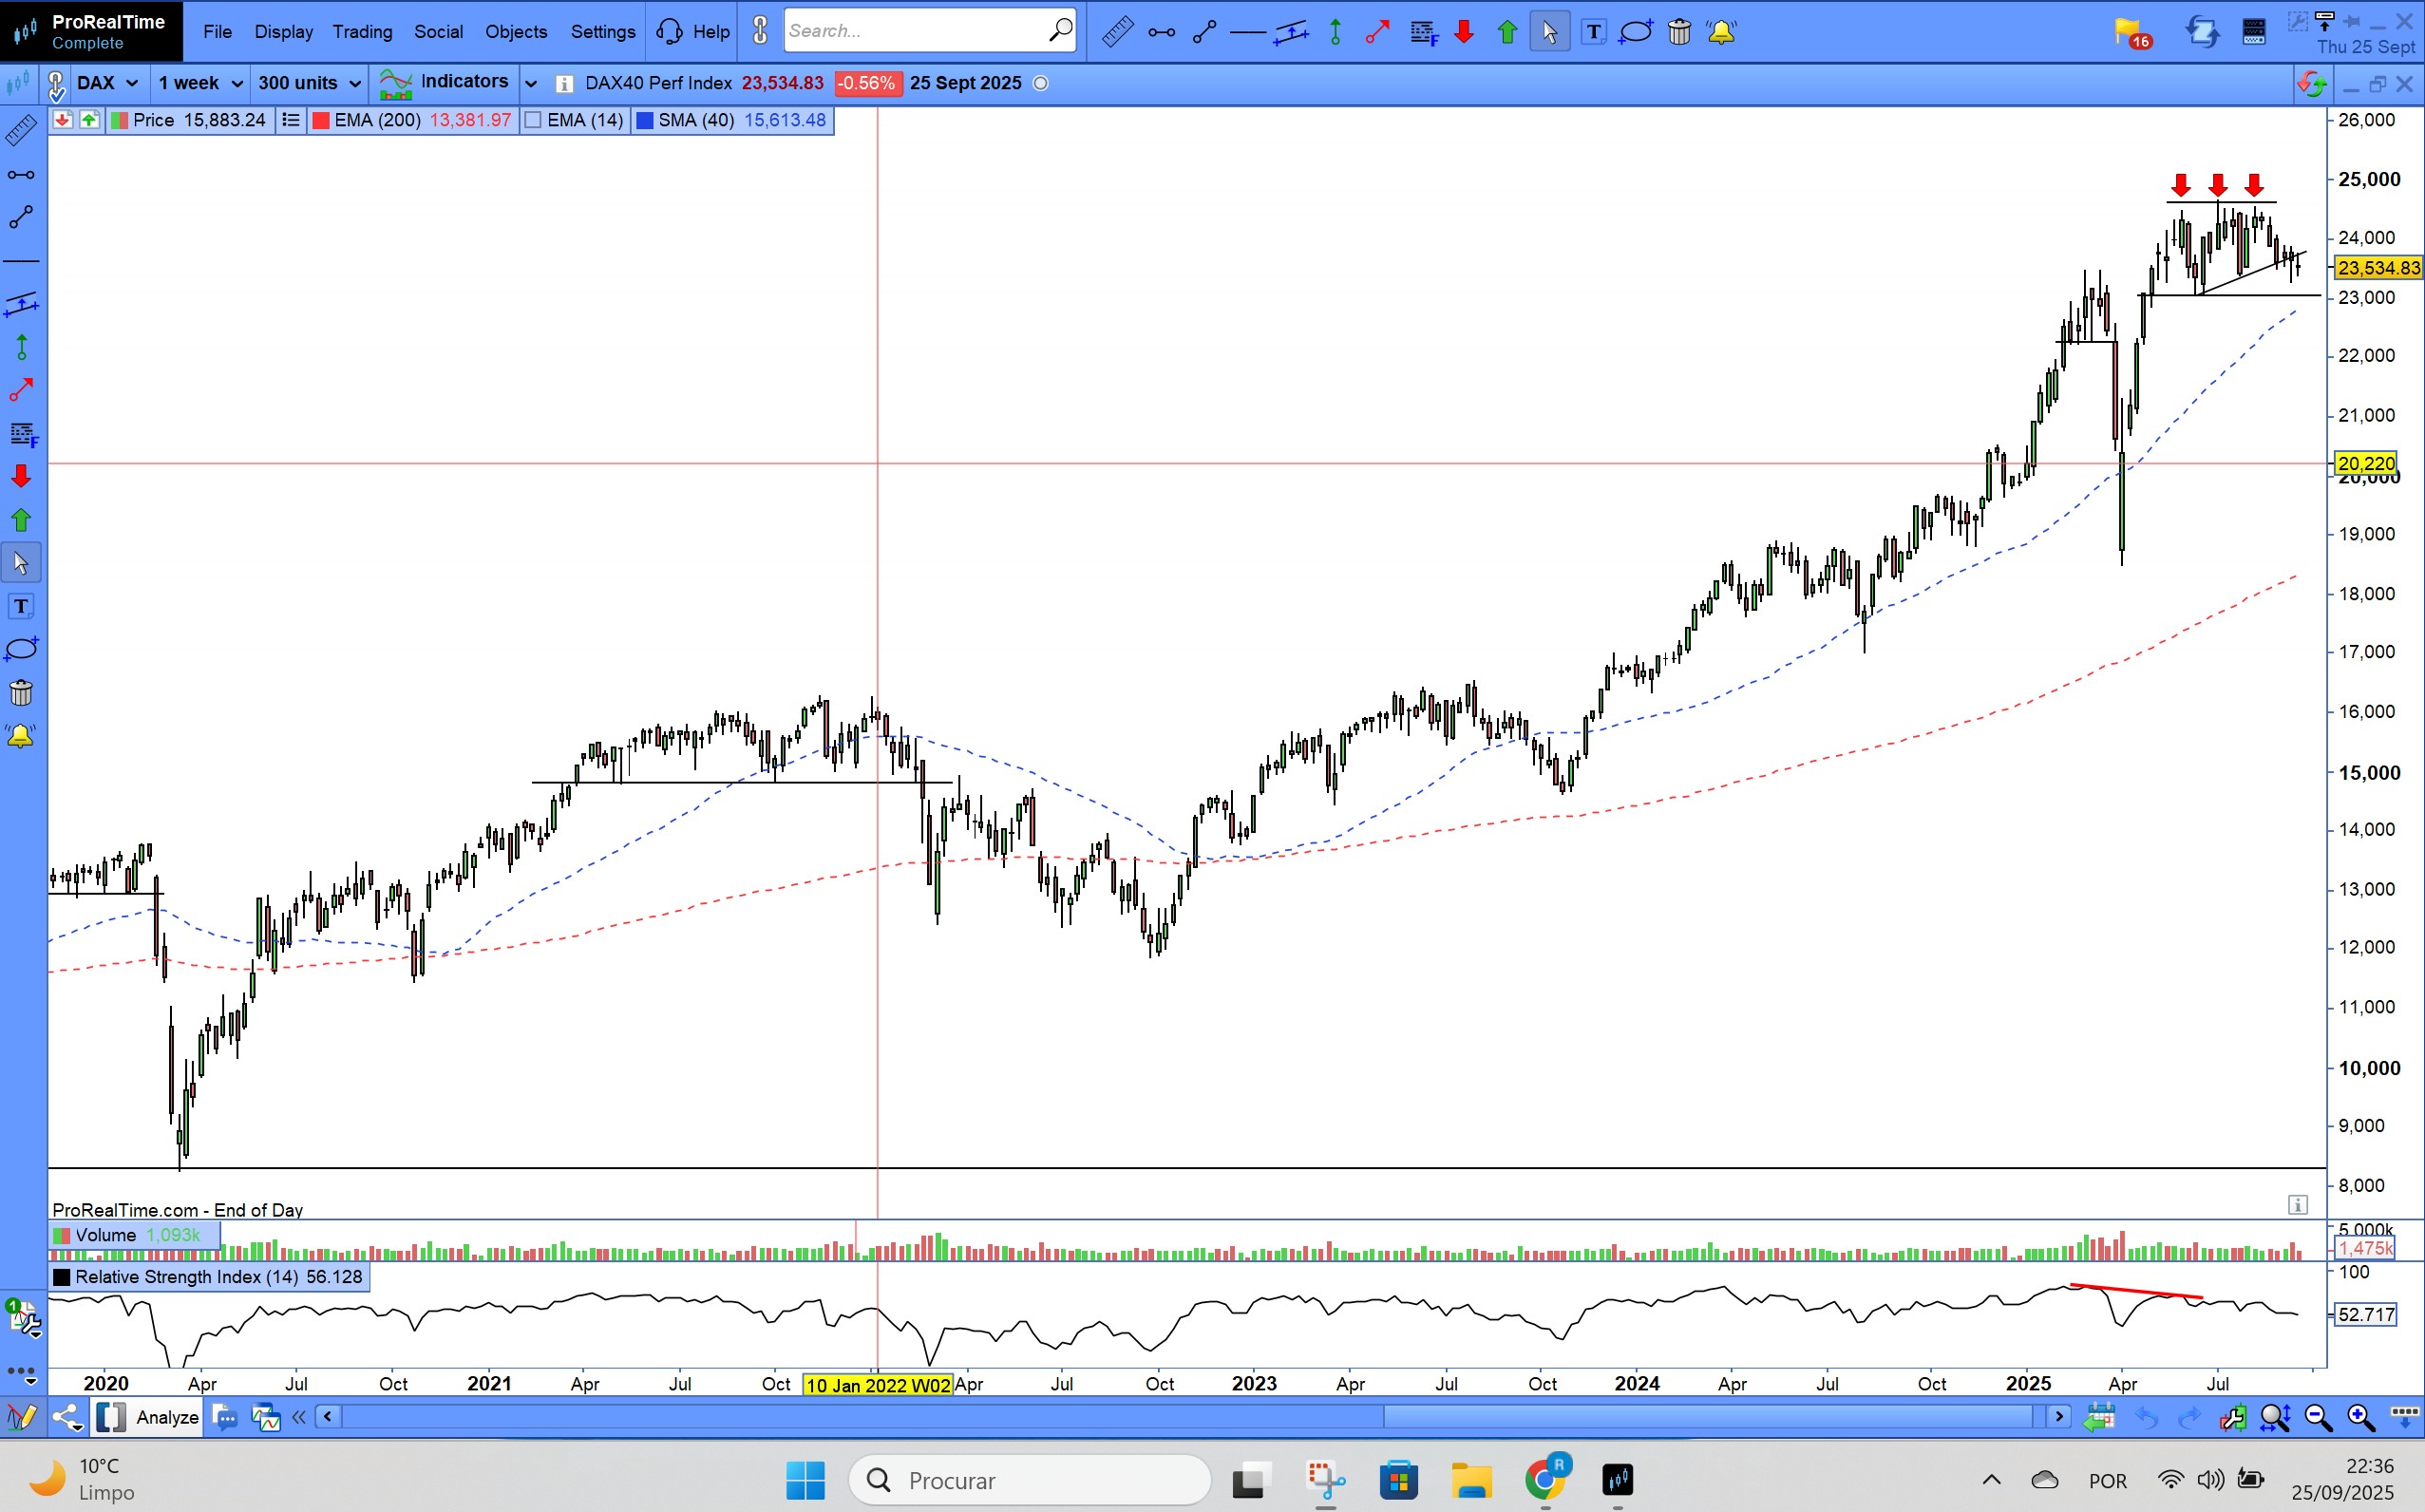Select the text annotation tool in left sidebar
The width and height of the screenshot is (2425, 1512).
pos(21,606)
